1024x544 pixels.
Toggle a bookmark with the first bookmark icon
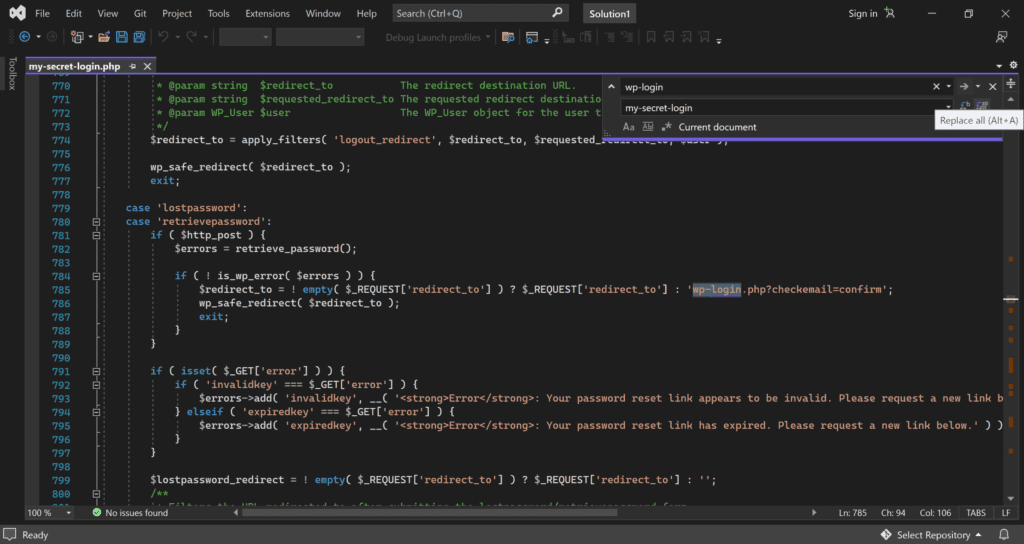(651, 37)
